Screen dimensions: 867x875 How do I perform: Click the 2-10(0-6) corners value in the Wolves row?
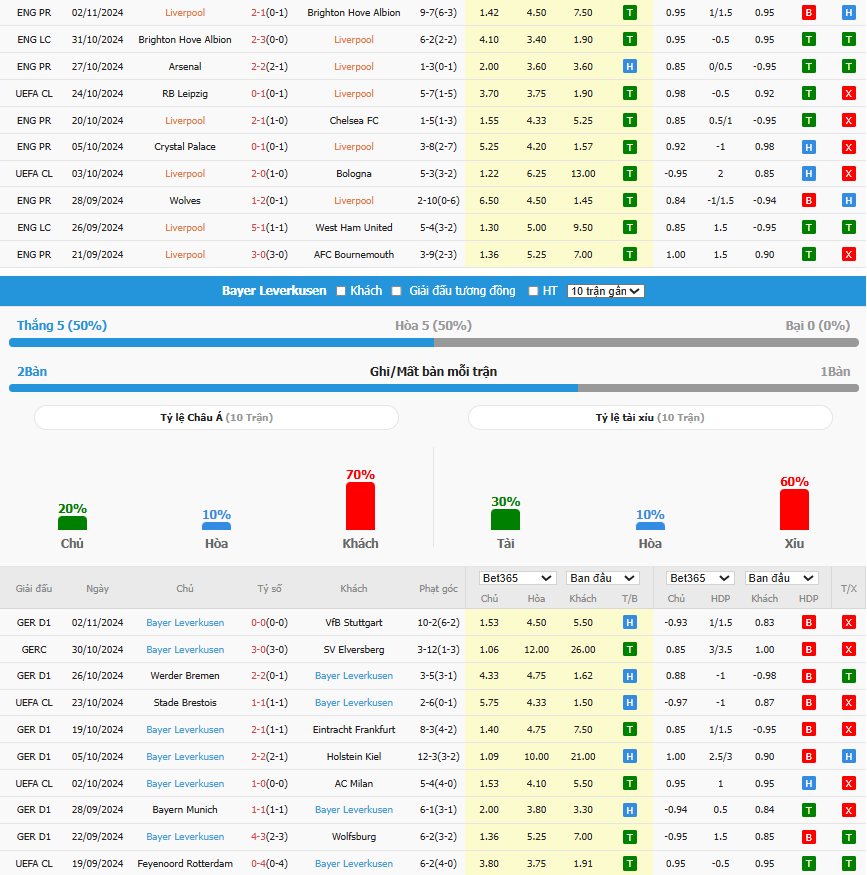point(439,200)
